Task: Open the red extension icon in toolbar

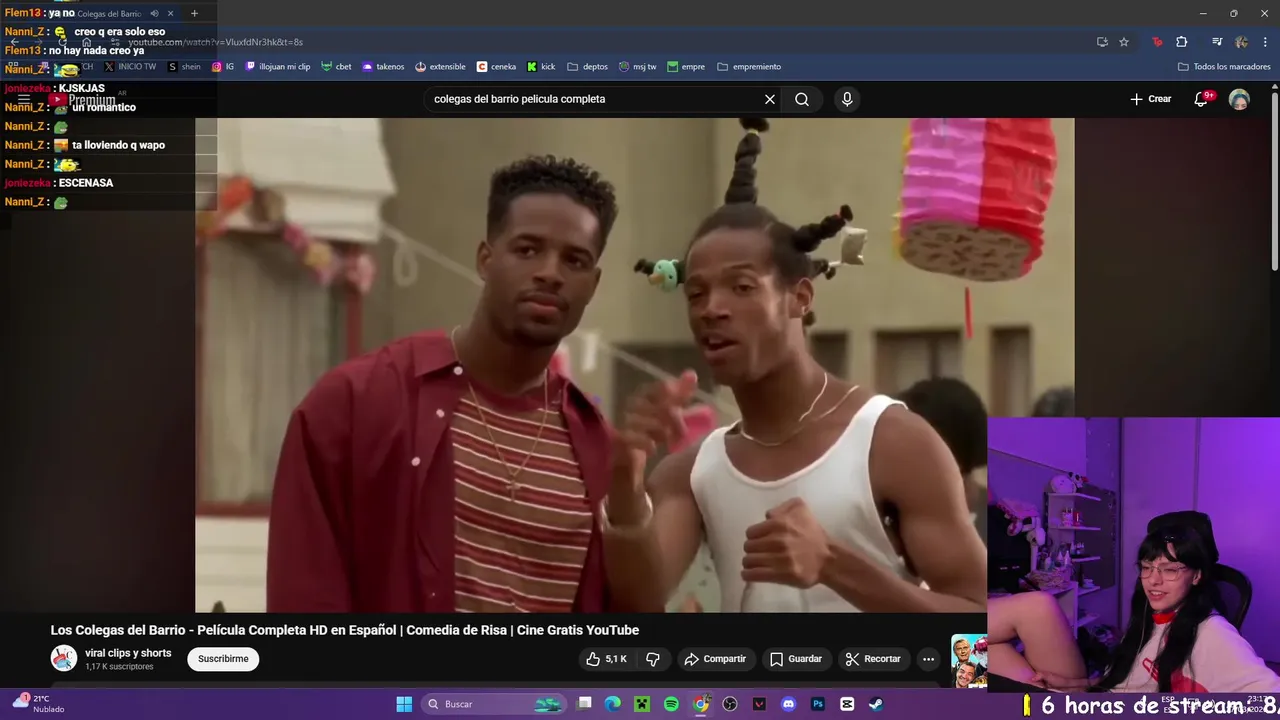Action: [1157, 42]
